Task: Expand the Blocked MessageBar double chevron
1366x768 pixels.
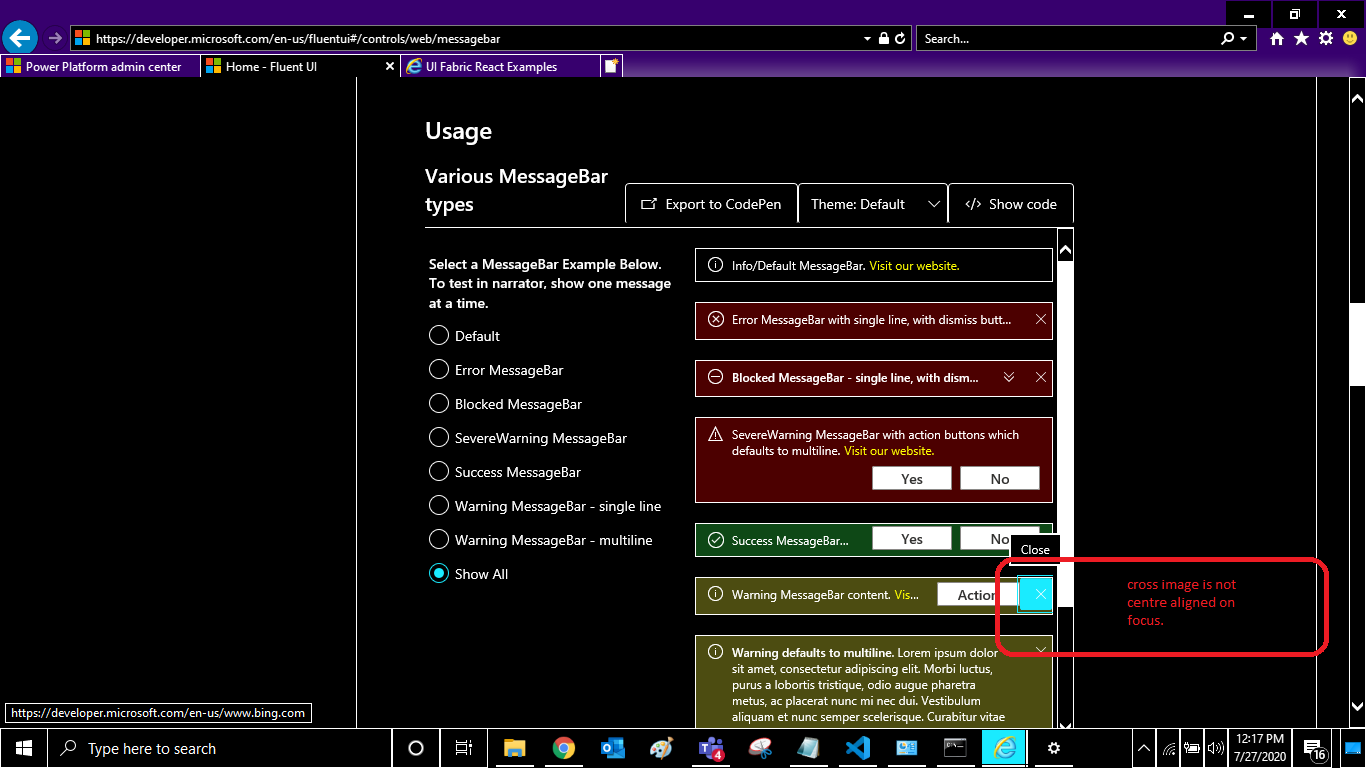Action: (x=1009, y=378)
